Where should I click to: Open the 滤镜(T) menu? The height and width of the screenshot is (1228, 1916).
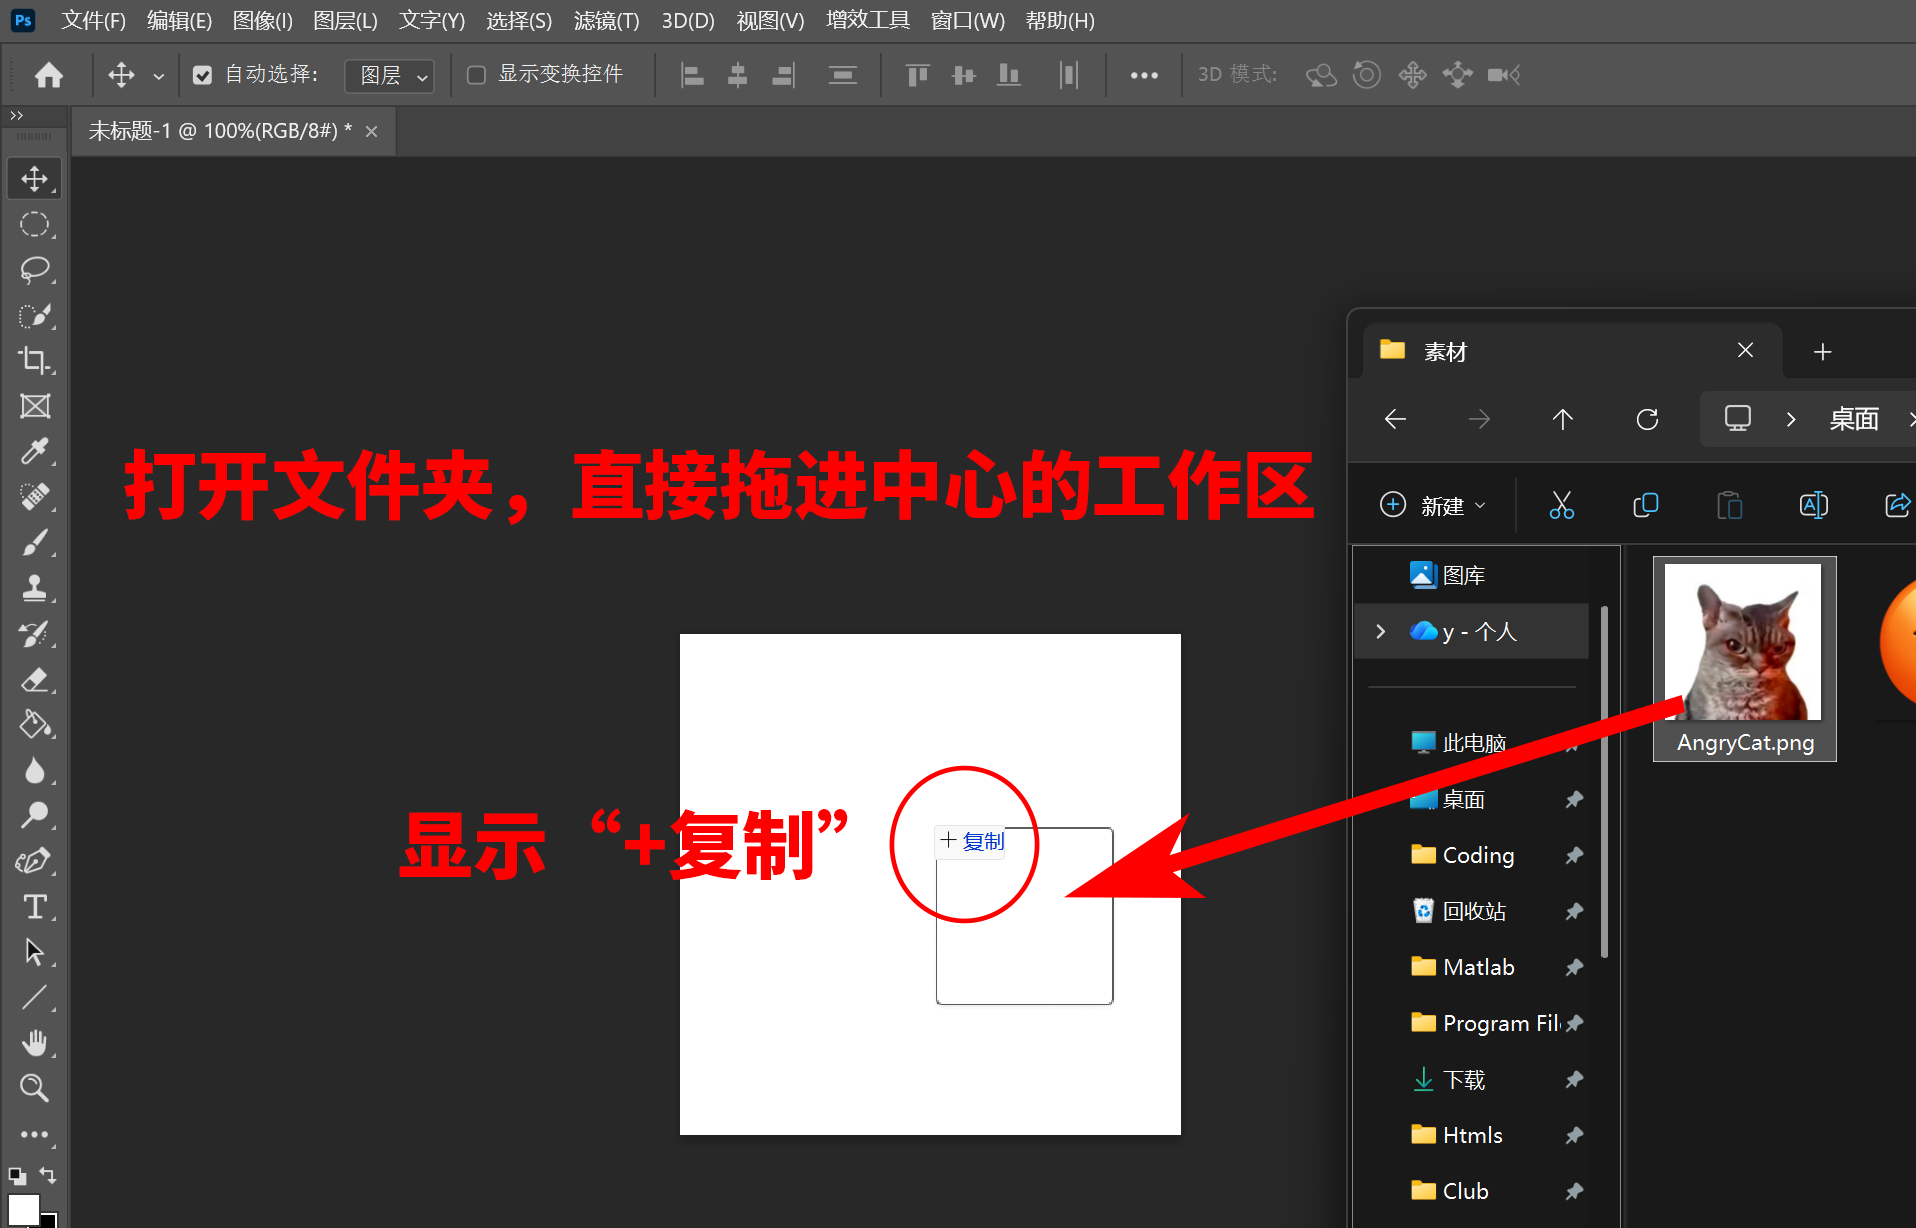point(606,21)
